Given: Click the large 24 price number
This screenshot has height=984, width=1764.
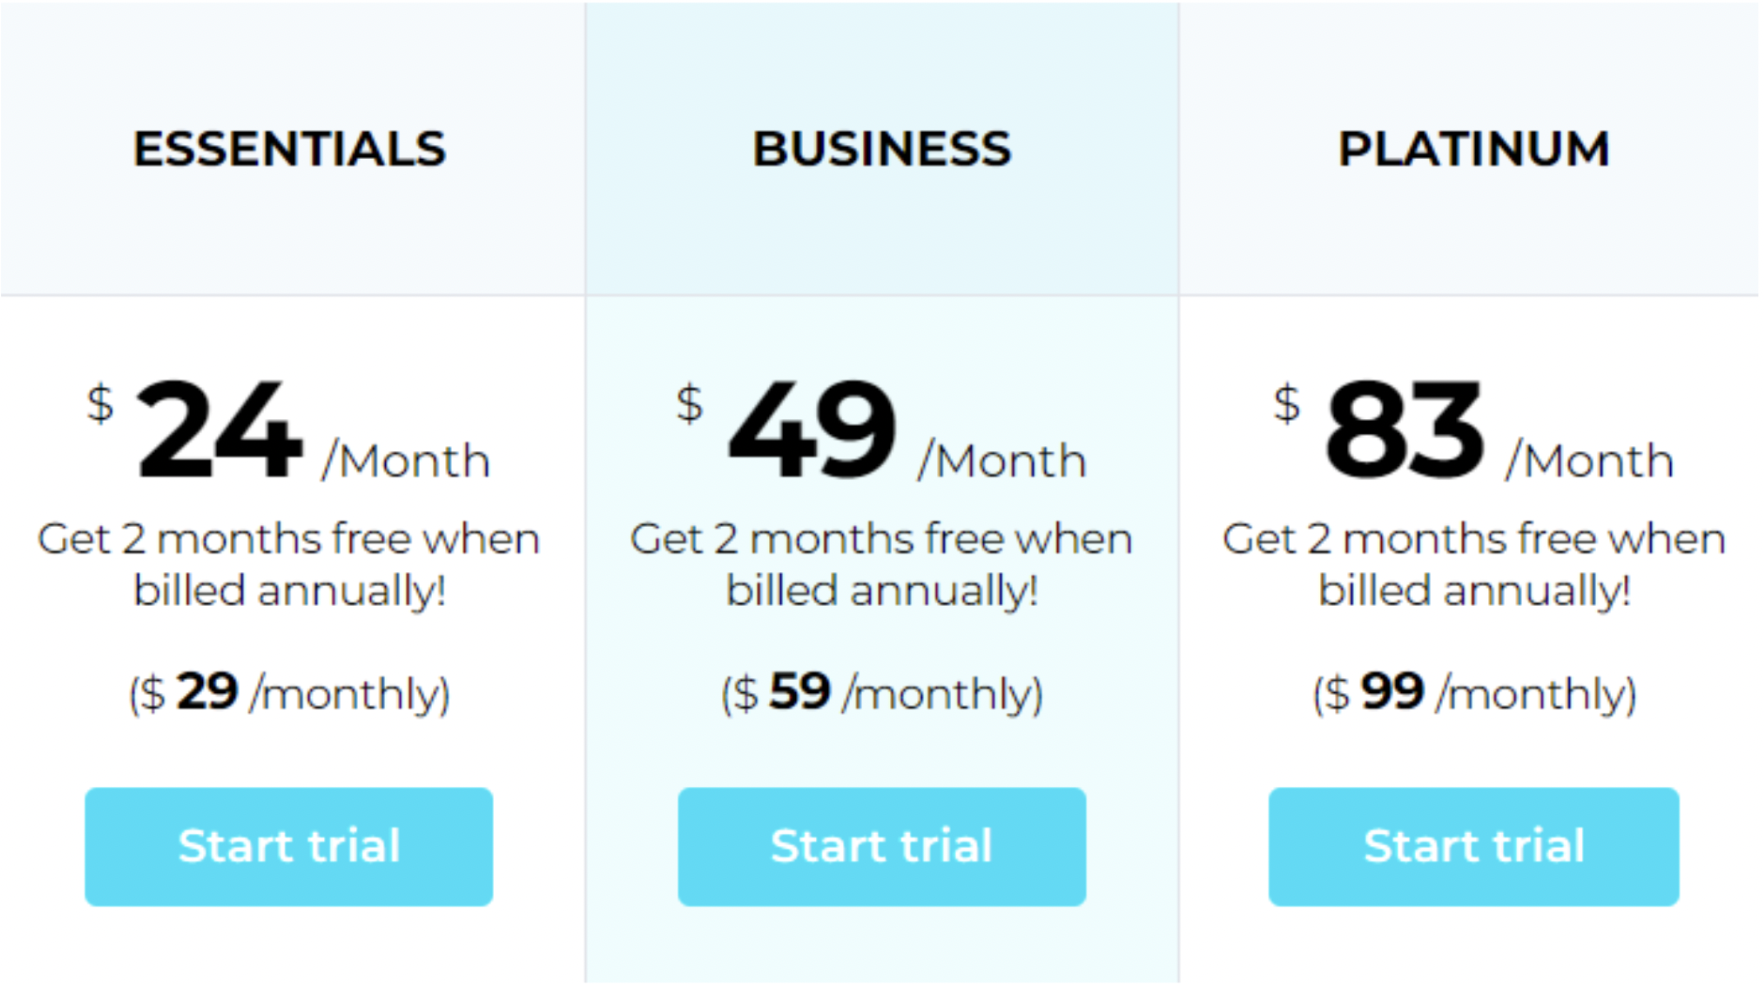Looking at the screenshot, I should [219, 432].
